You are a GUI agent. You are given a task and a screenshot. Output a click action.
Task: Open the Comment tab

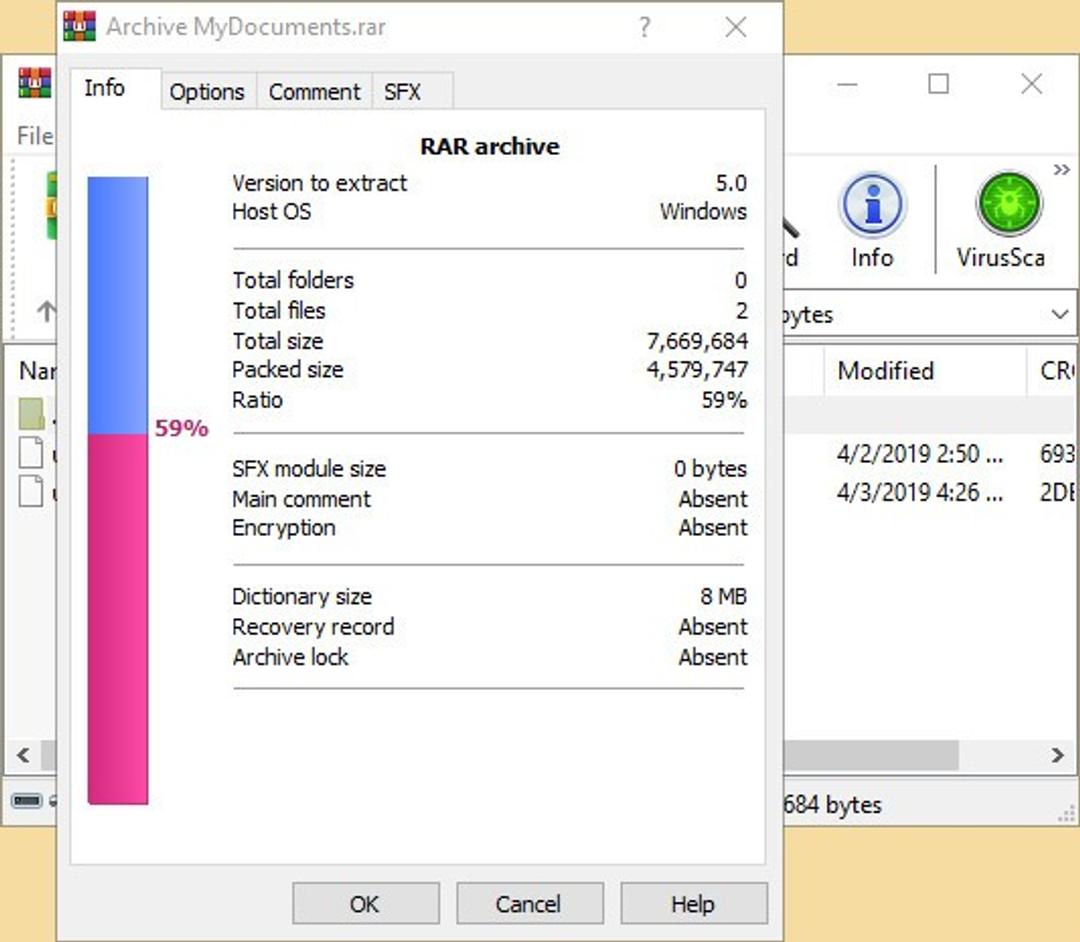point(313,91)
